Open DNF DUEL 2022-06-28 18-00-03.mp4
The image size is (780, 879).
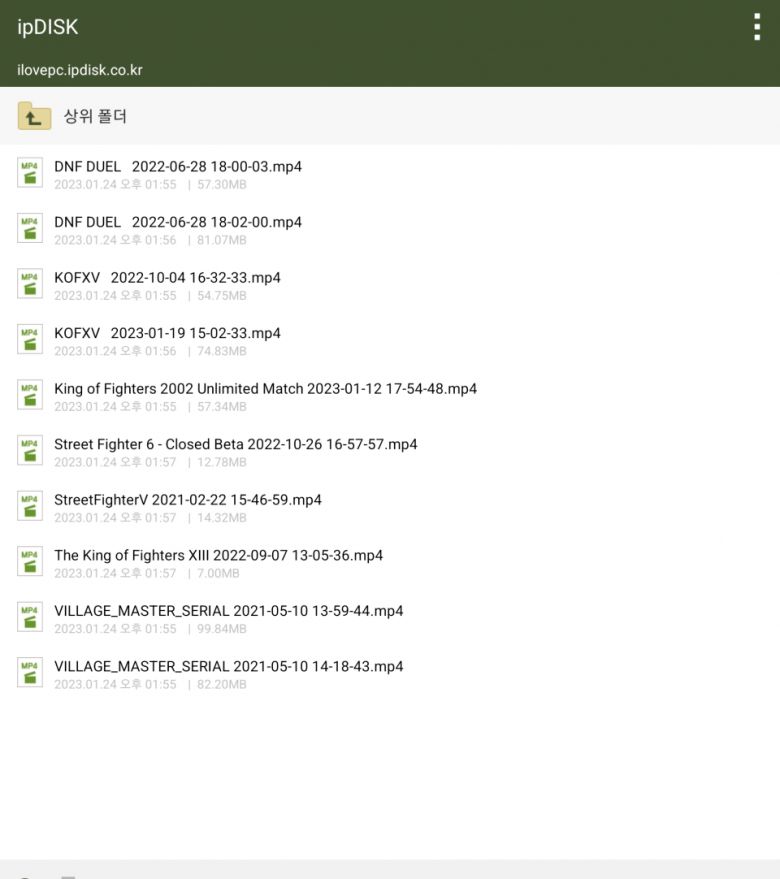[x=178, y=167]
